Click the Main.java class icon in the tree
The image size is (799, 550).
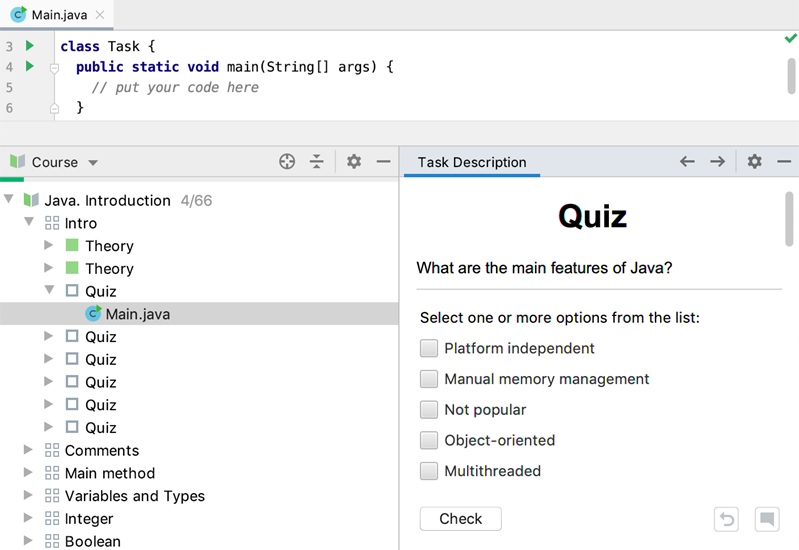pos(93,313)
